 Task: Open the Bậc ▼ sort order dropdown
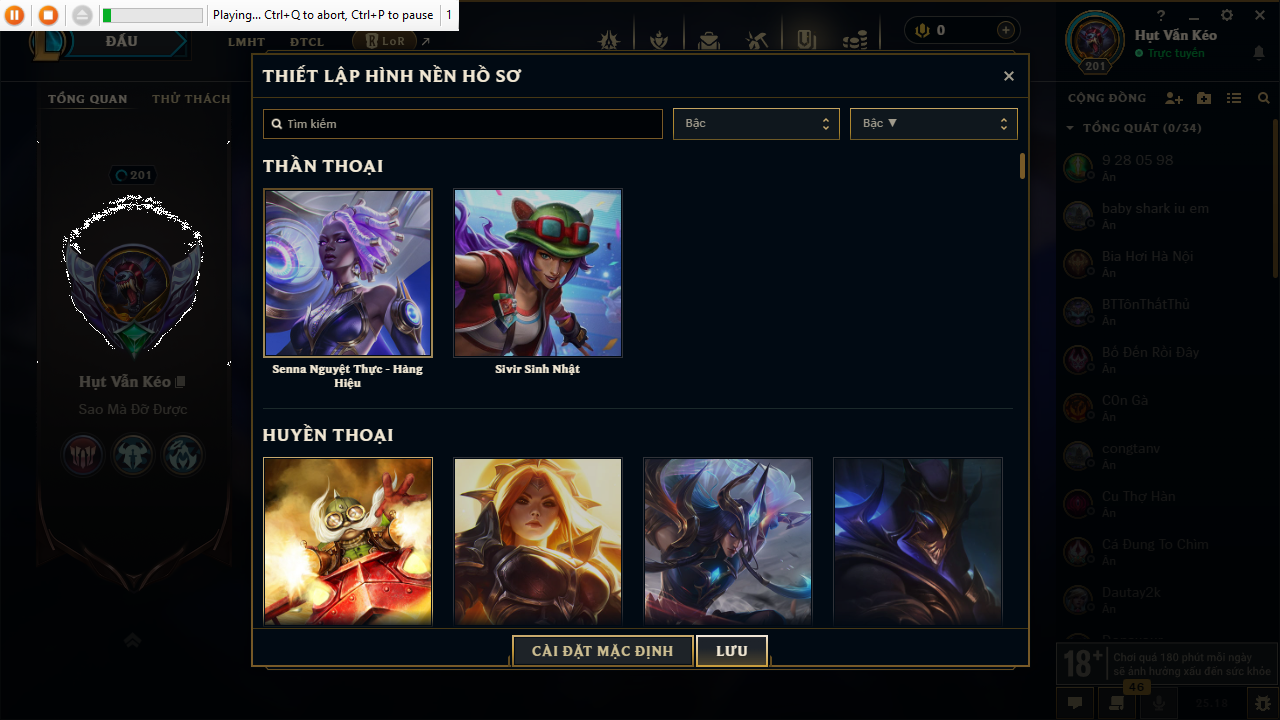point(934,124)
